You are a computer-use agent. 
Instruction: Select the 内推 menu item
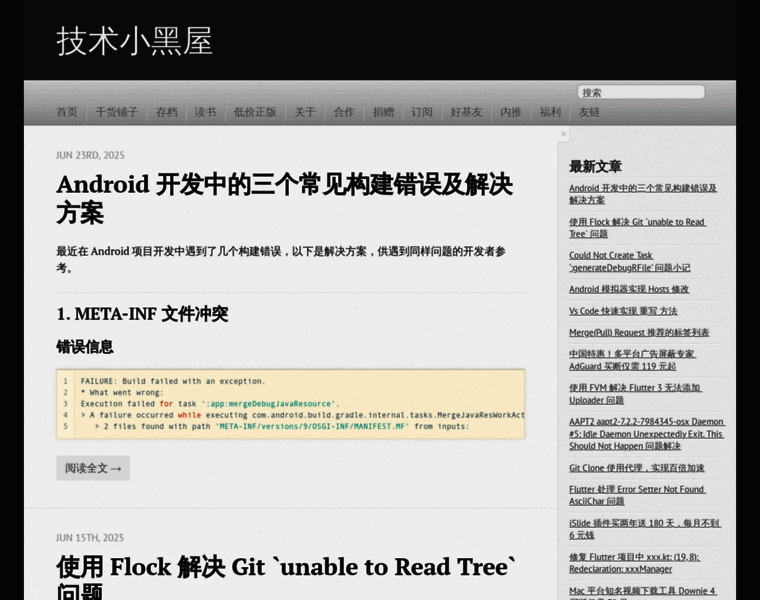click(x=511, y=112)
